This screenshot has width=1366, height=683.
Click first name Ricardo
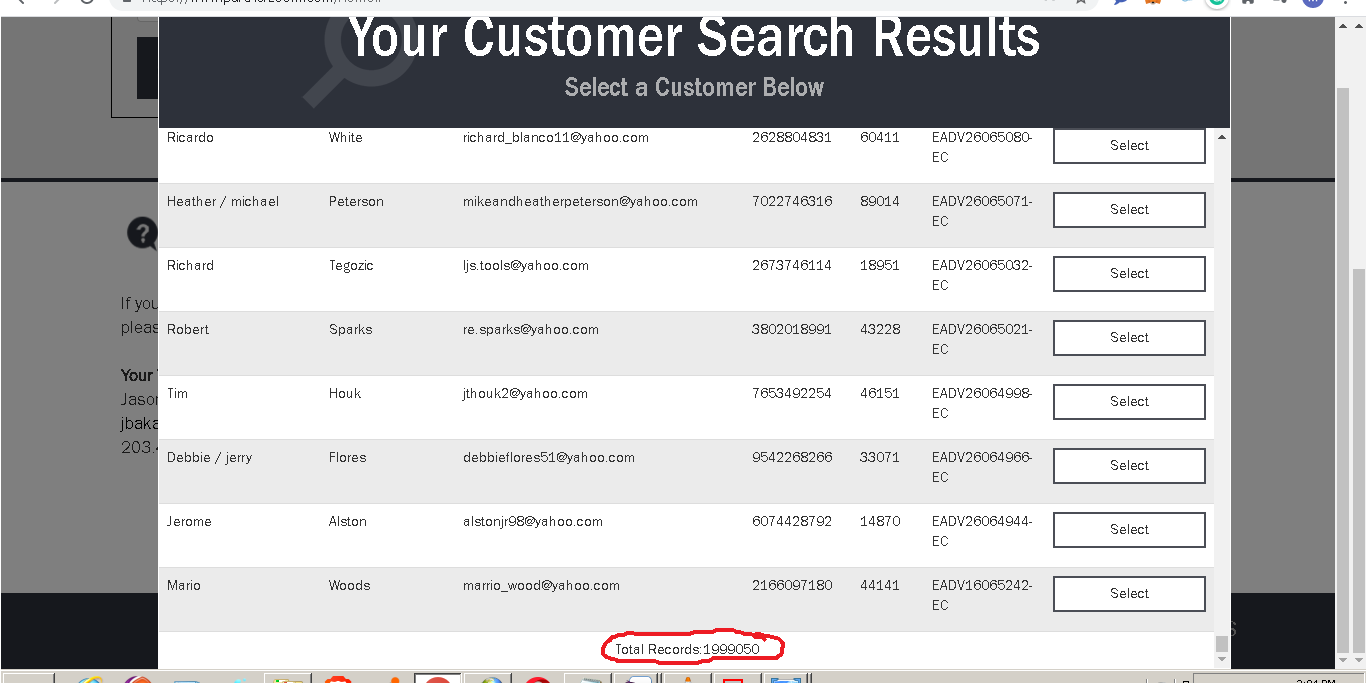tap(190, 138)
